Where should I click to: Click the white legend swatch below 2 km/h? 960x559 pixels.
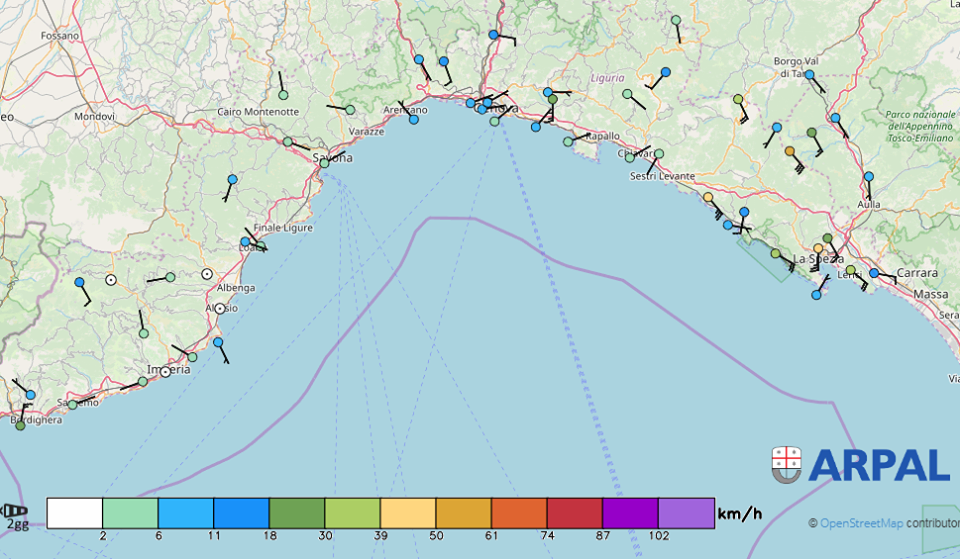point(75,513)
